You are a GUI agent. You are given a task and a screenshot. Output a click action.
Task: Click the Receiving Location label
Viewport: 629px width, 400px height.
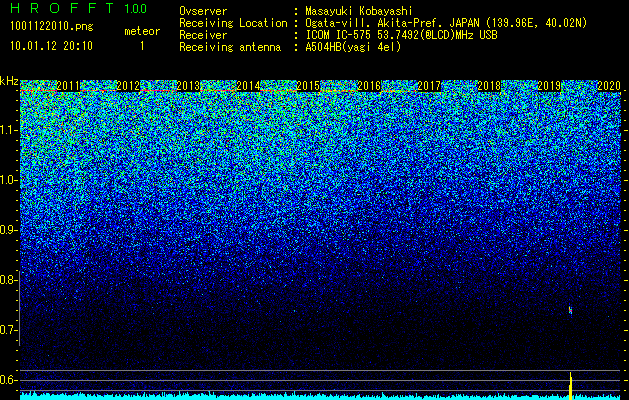click(x=233, y=23)
